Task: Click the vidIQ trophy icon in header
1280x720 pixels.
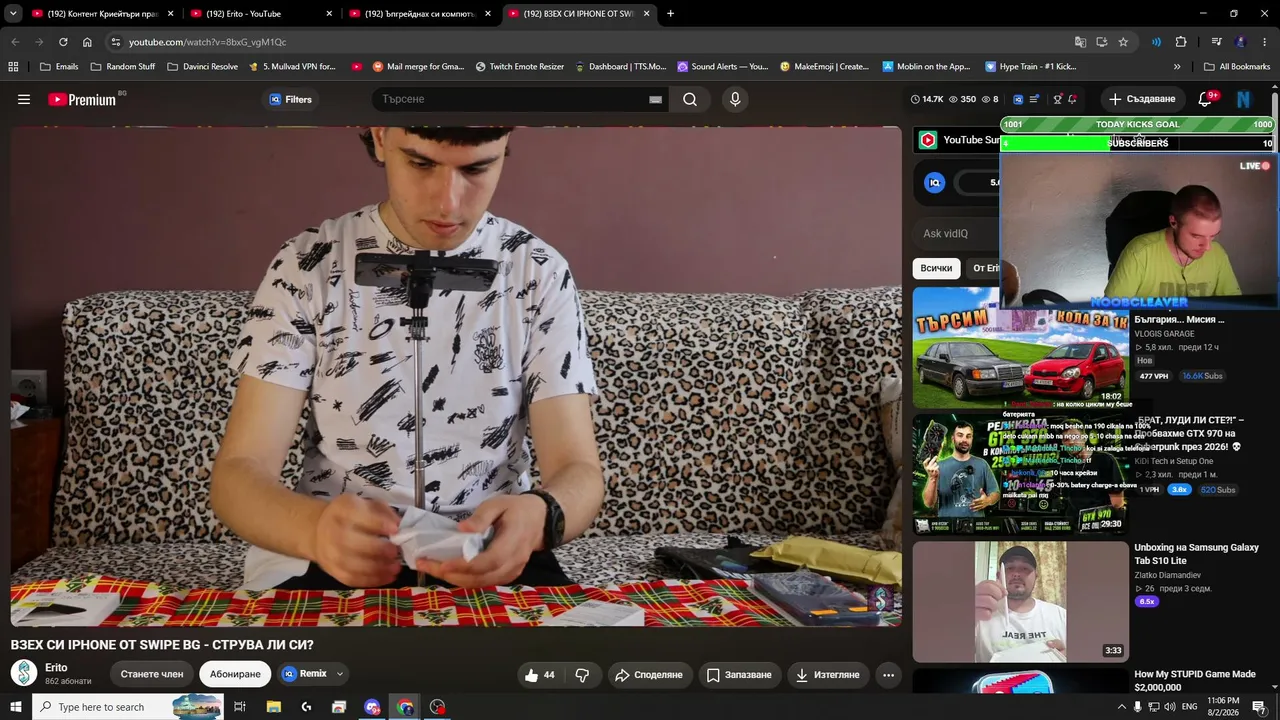Action: click(1057, 99)
